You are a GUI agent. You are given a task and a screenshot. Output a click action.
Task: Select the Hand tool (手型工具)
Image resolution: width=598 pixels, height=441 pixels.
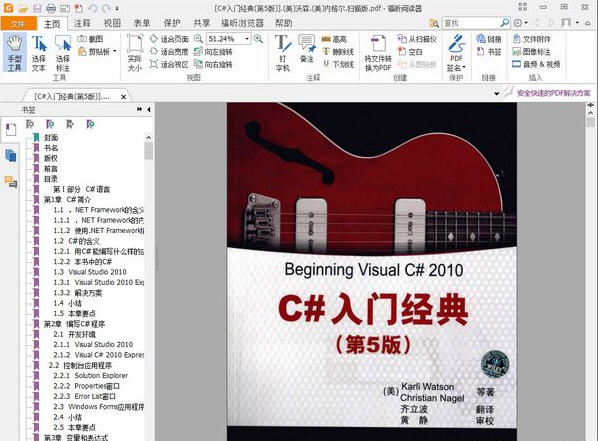point(15,53)
